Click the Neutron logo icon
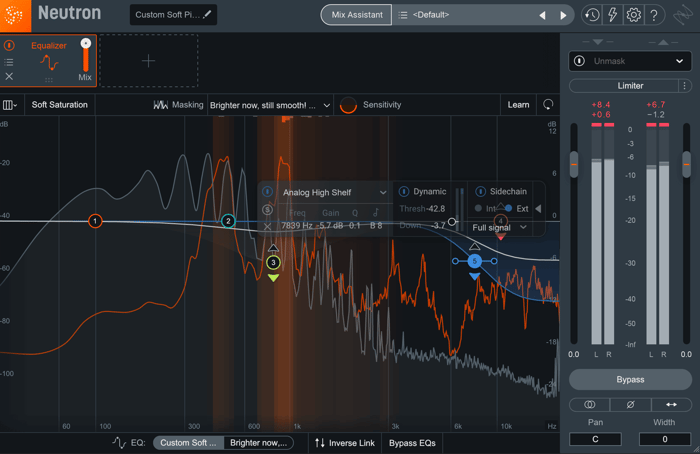This screenshot has height=454, width=700. click(15, 16)
